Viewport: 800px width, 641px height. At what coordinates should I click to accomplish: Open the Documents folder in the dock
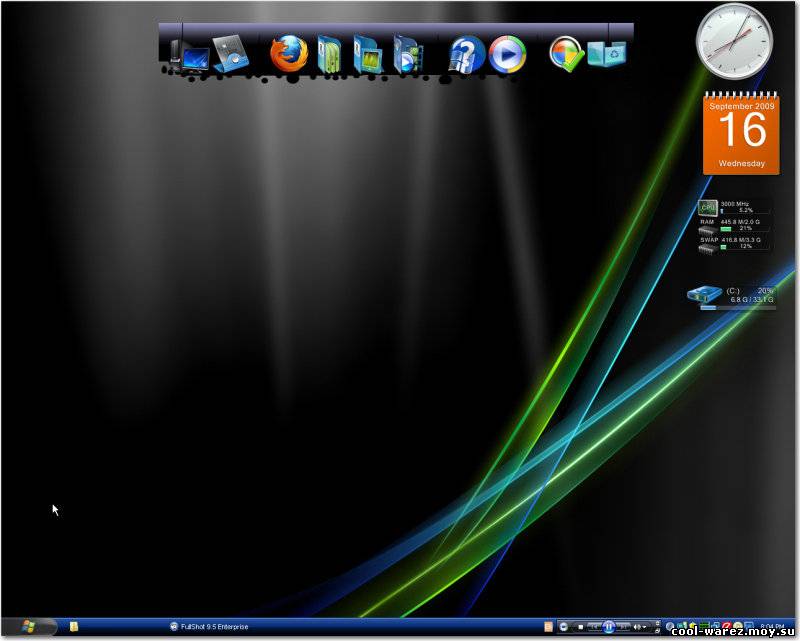pos(329,54)
